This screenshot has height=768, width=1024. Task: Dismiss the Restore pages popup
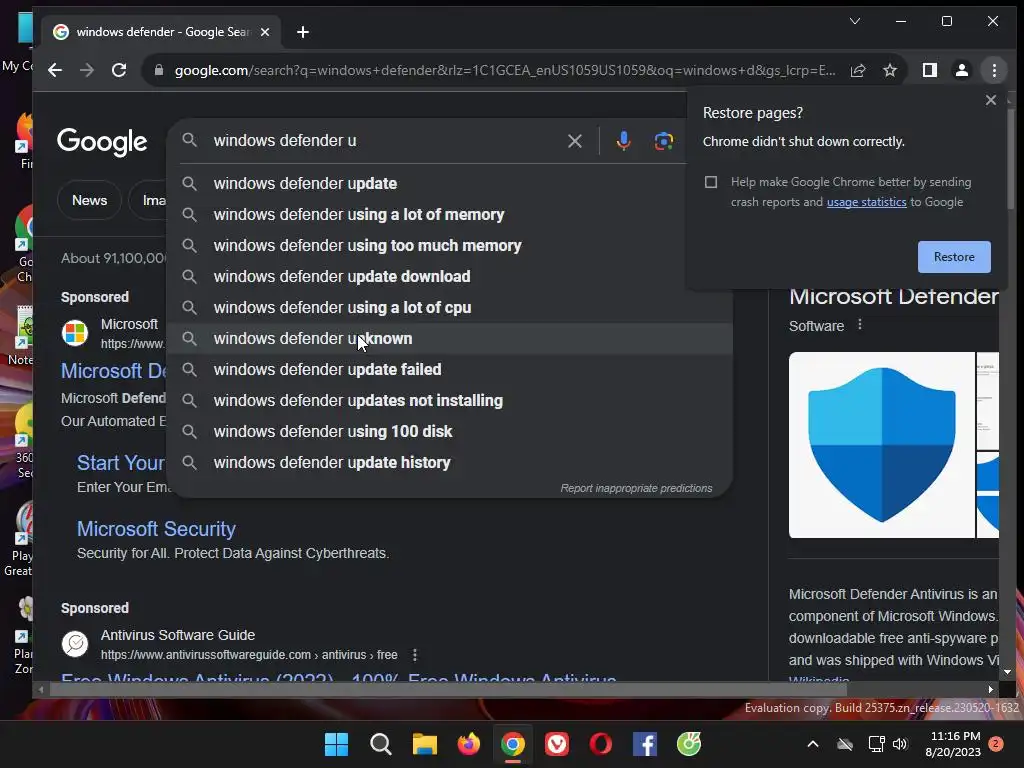991,100
